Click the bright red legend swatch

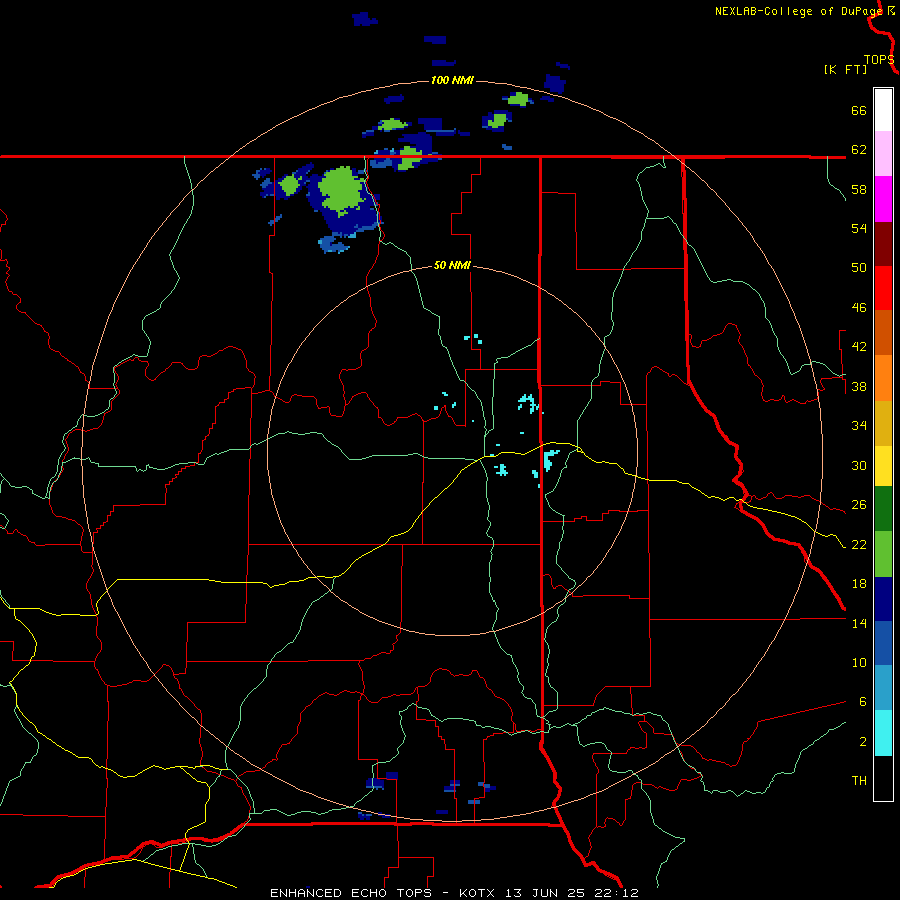tap(883, 288)
